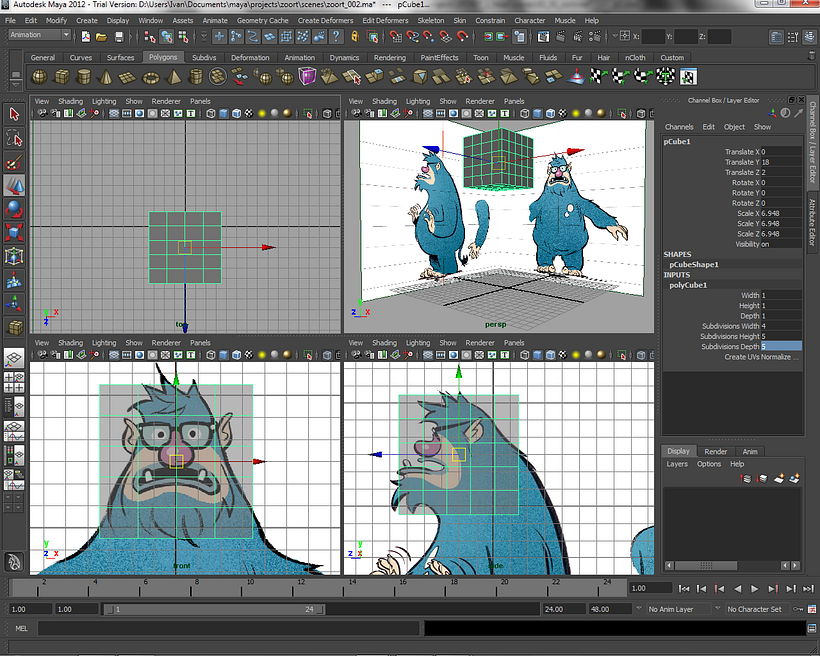Click New Scene icon in status line
Image resolution: width=820 pixels, height=656 pixels.
click(86, 37)
